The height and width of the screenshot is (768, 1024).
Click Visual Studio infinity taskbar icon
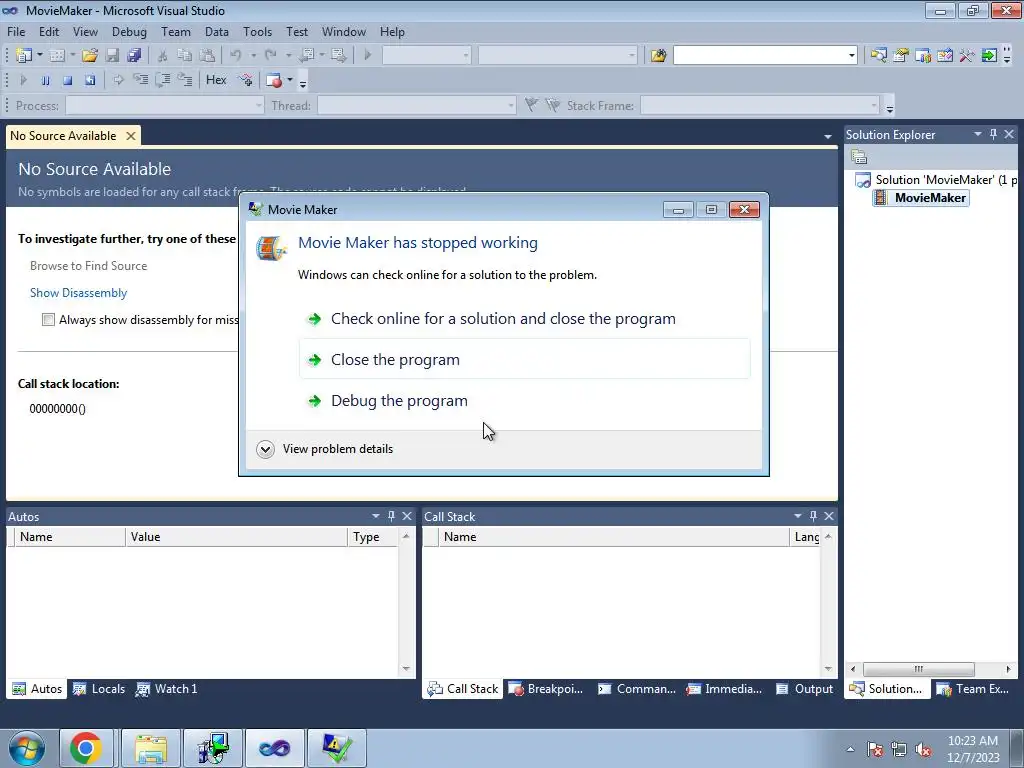click(274, 748)
